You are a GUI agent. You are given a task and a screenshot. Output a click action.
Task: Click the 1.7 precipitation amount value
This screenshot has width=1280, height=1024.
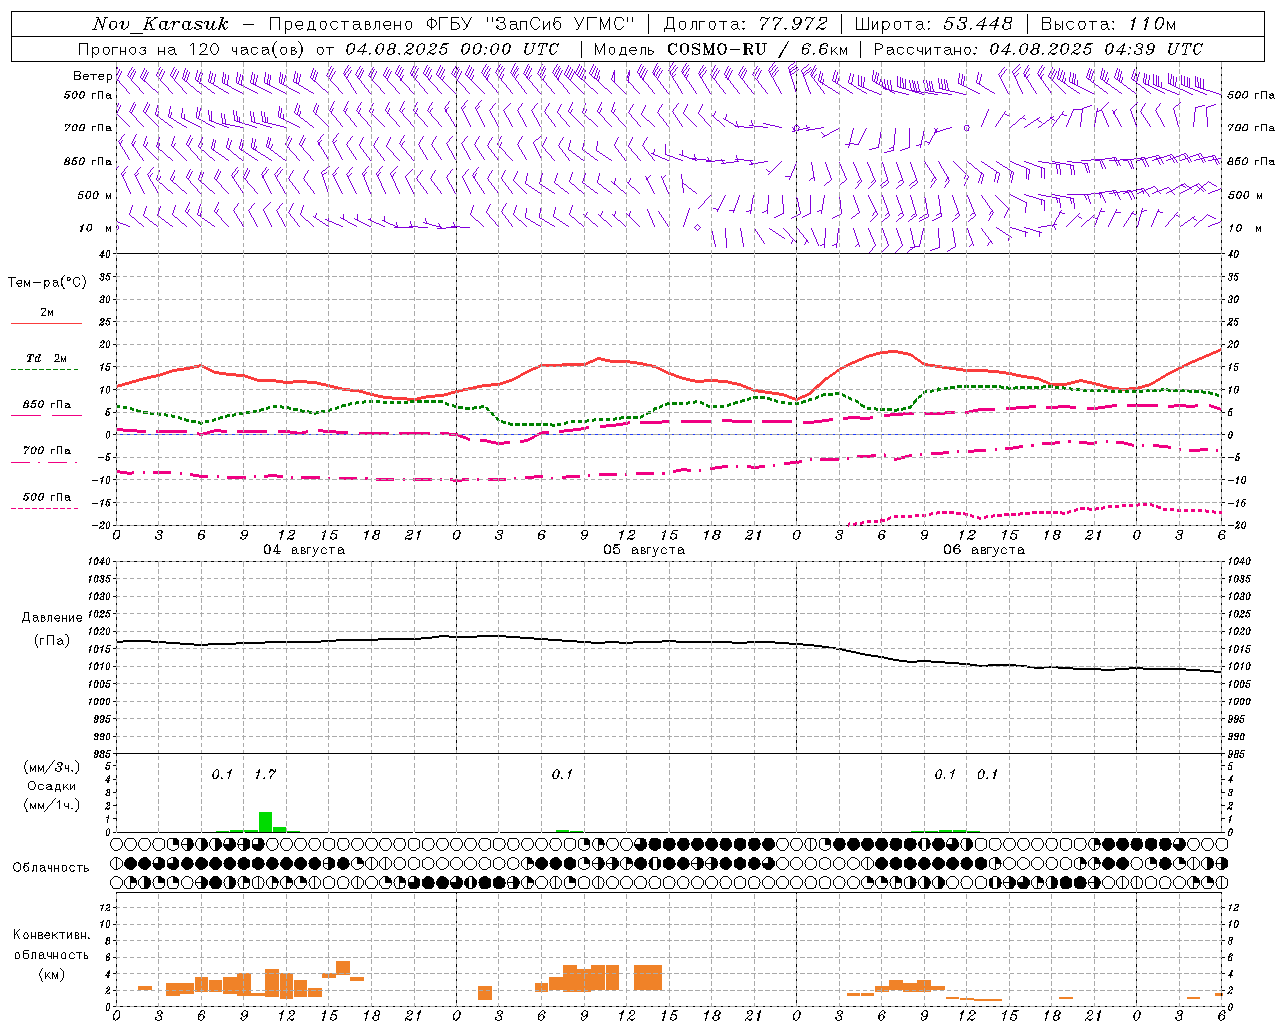(x=265, y=774)
